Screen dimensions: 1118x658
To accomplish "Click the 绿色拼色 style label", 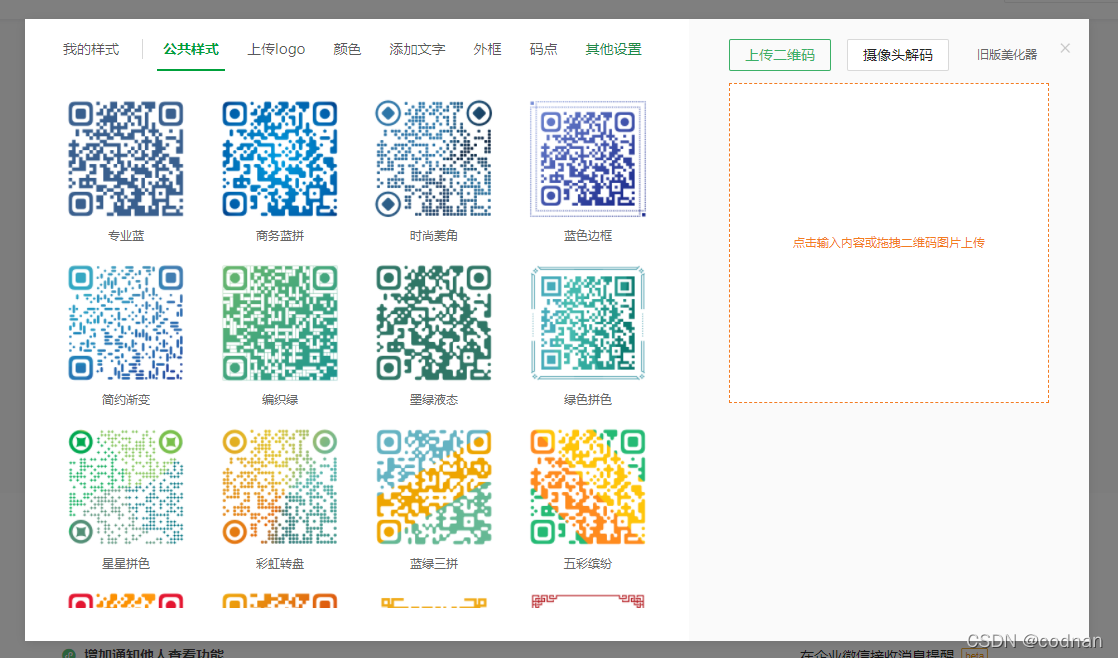I will point(588,400).
